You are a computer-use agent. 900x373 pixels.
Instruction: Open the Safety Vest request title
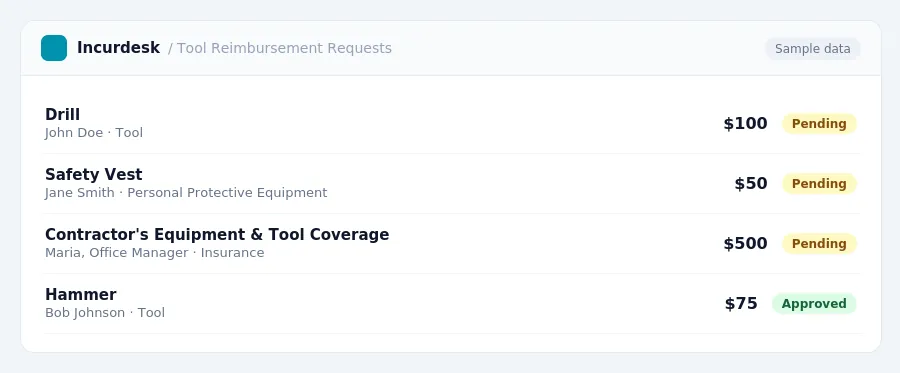point(94,174)
